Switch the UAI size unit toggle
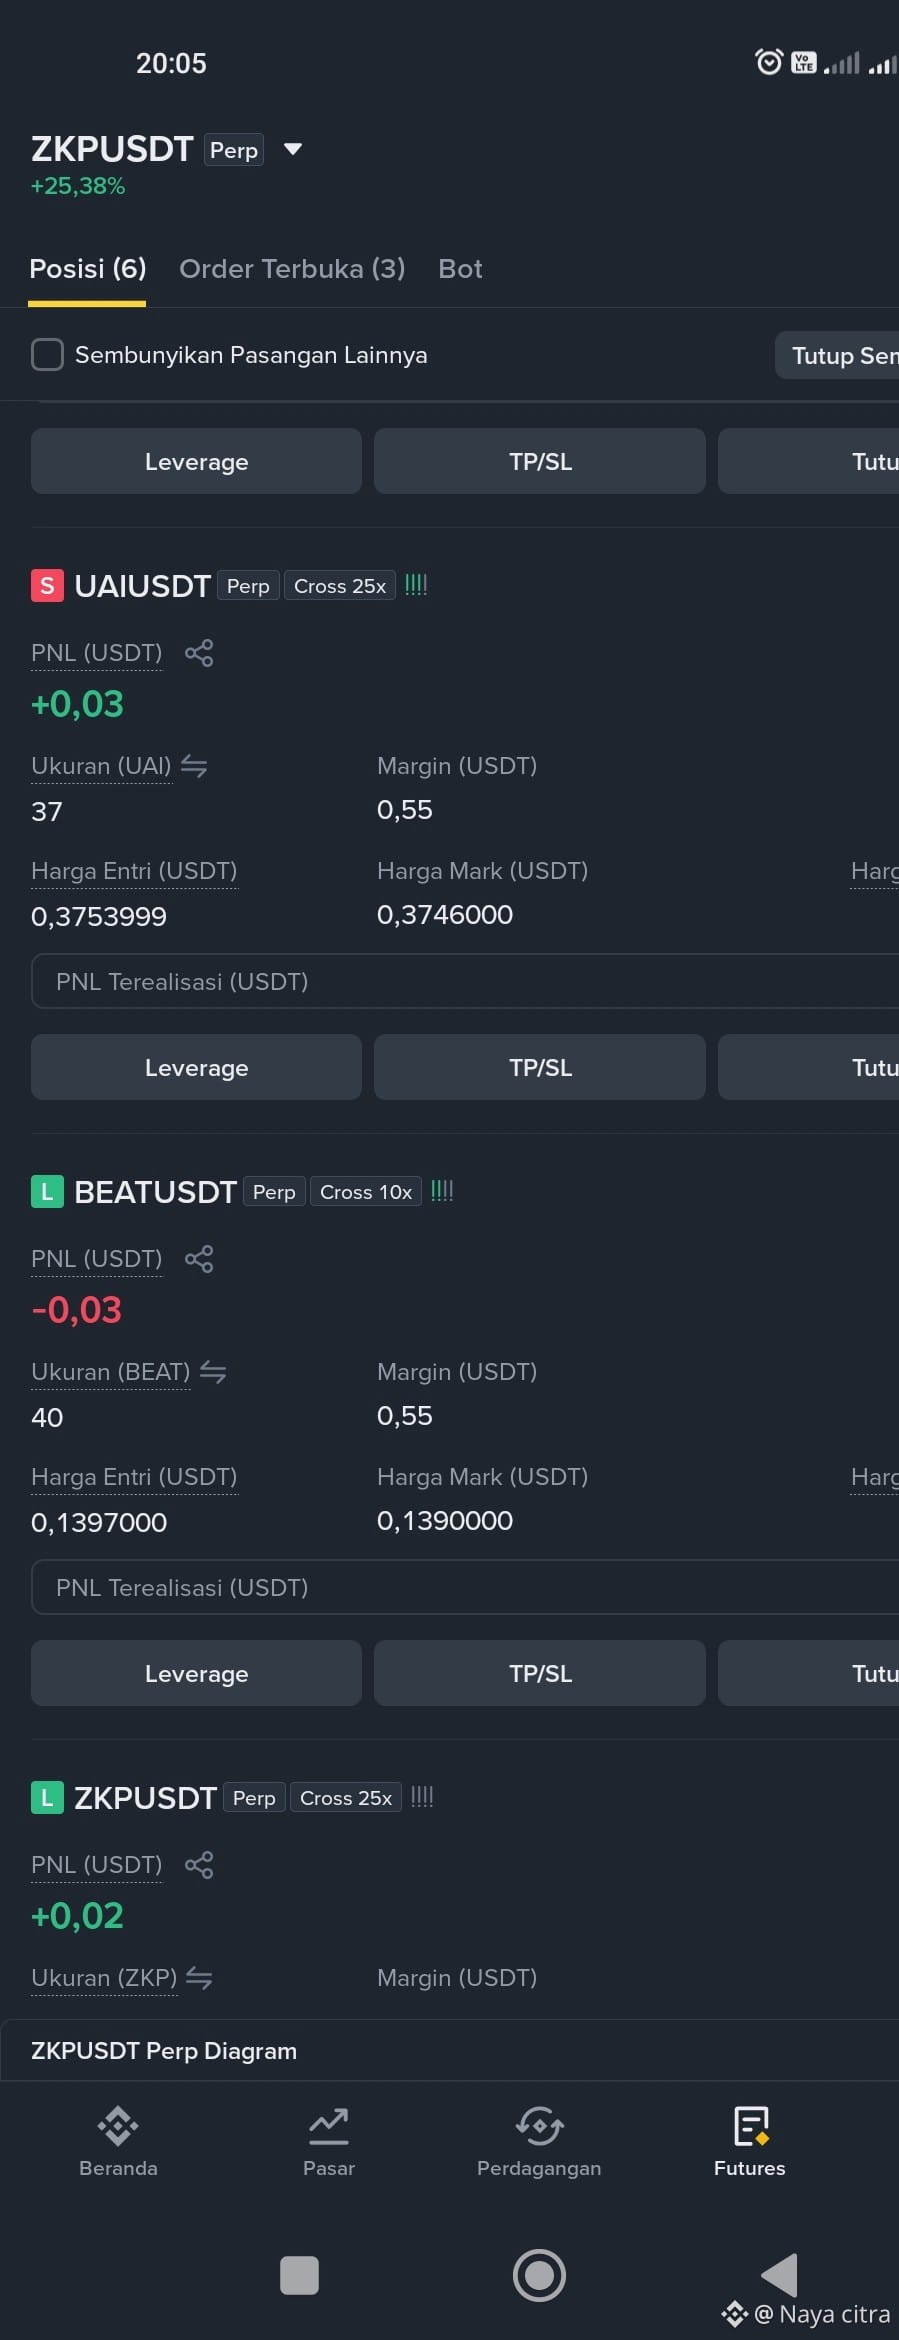899x2340 pixels. click(194, 766)
